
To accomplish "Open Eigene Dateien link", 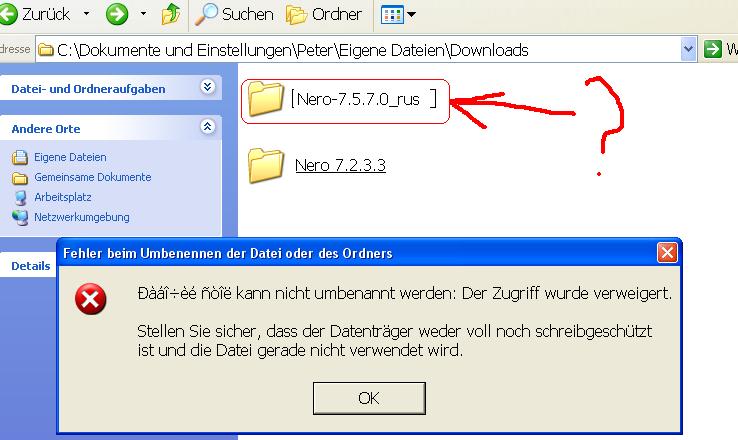I will [70, 157].
